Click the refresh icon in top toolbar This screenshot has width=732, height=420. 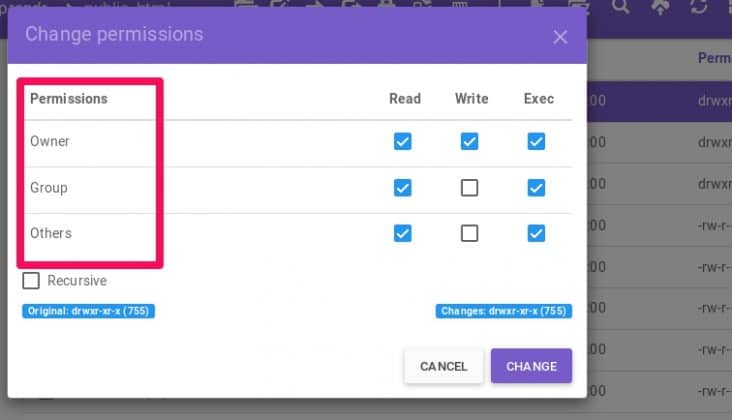click(700, 6)
